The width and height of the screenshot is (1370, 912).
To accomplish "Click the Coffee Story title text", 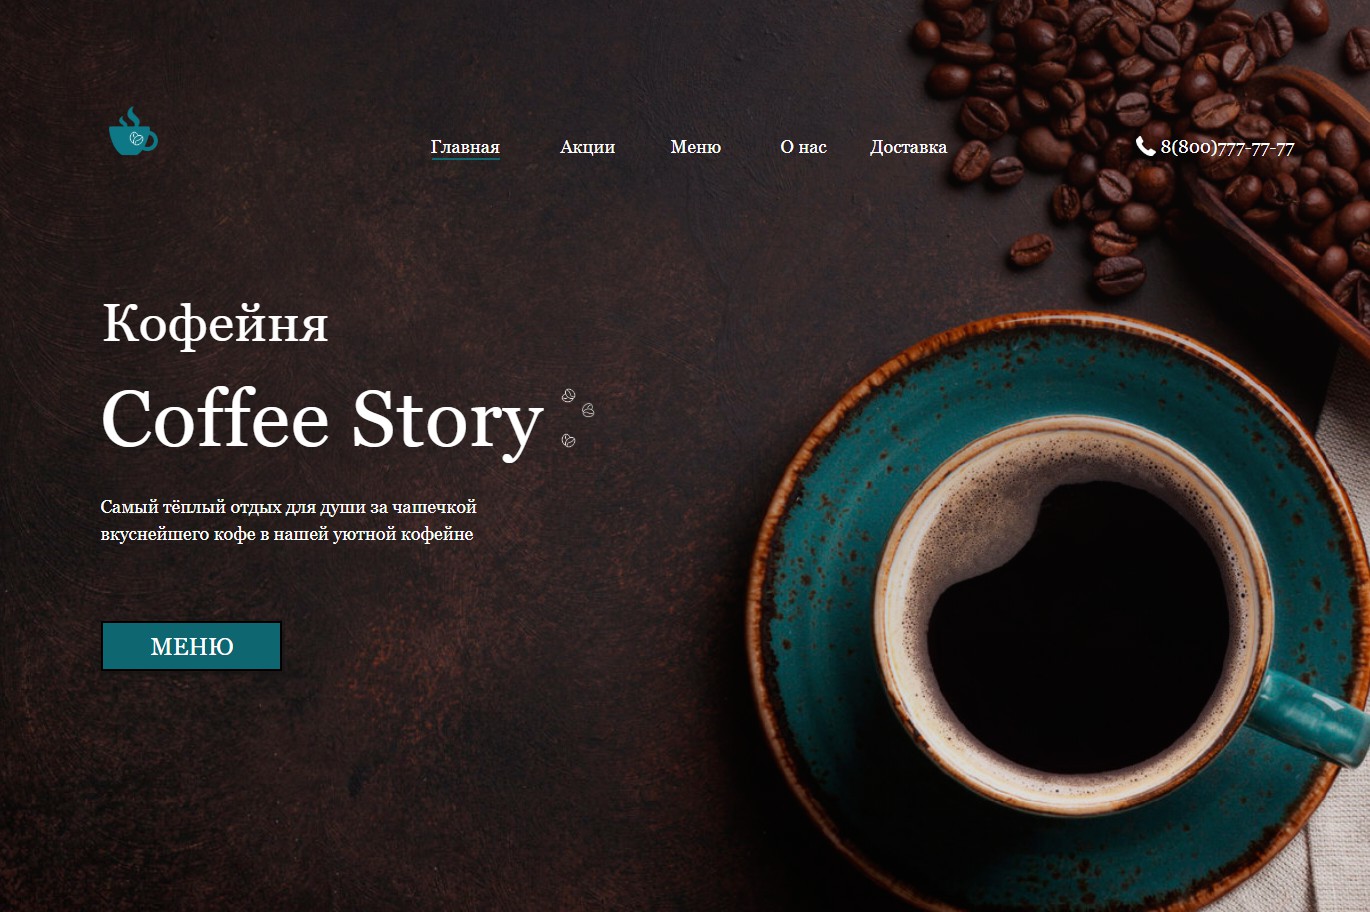I will tap(322, 420).
